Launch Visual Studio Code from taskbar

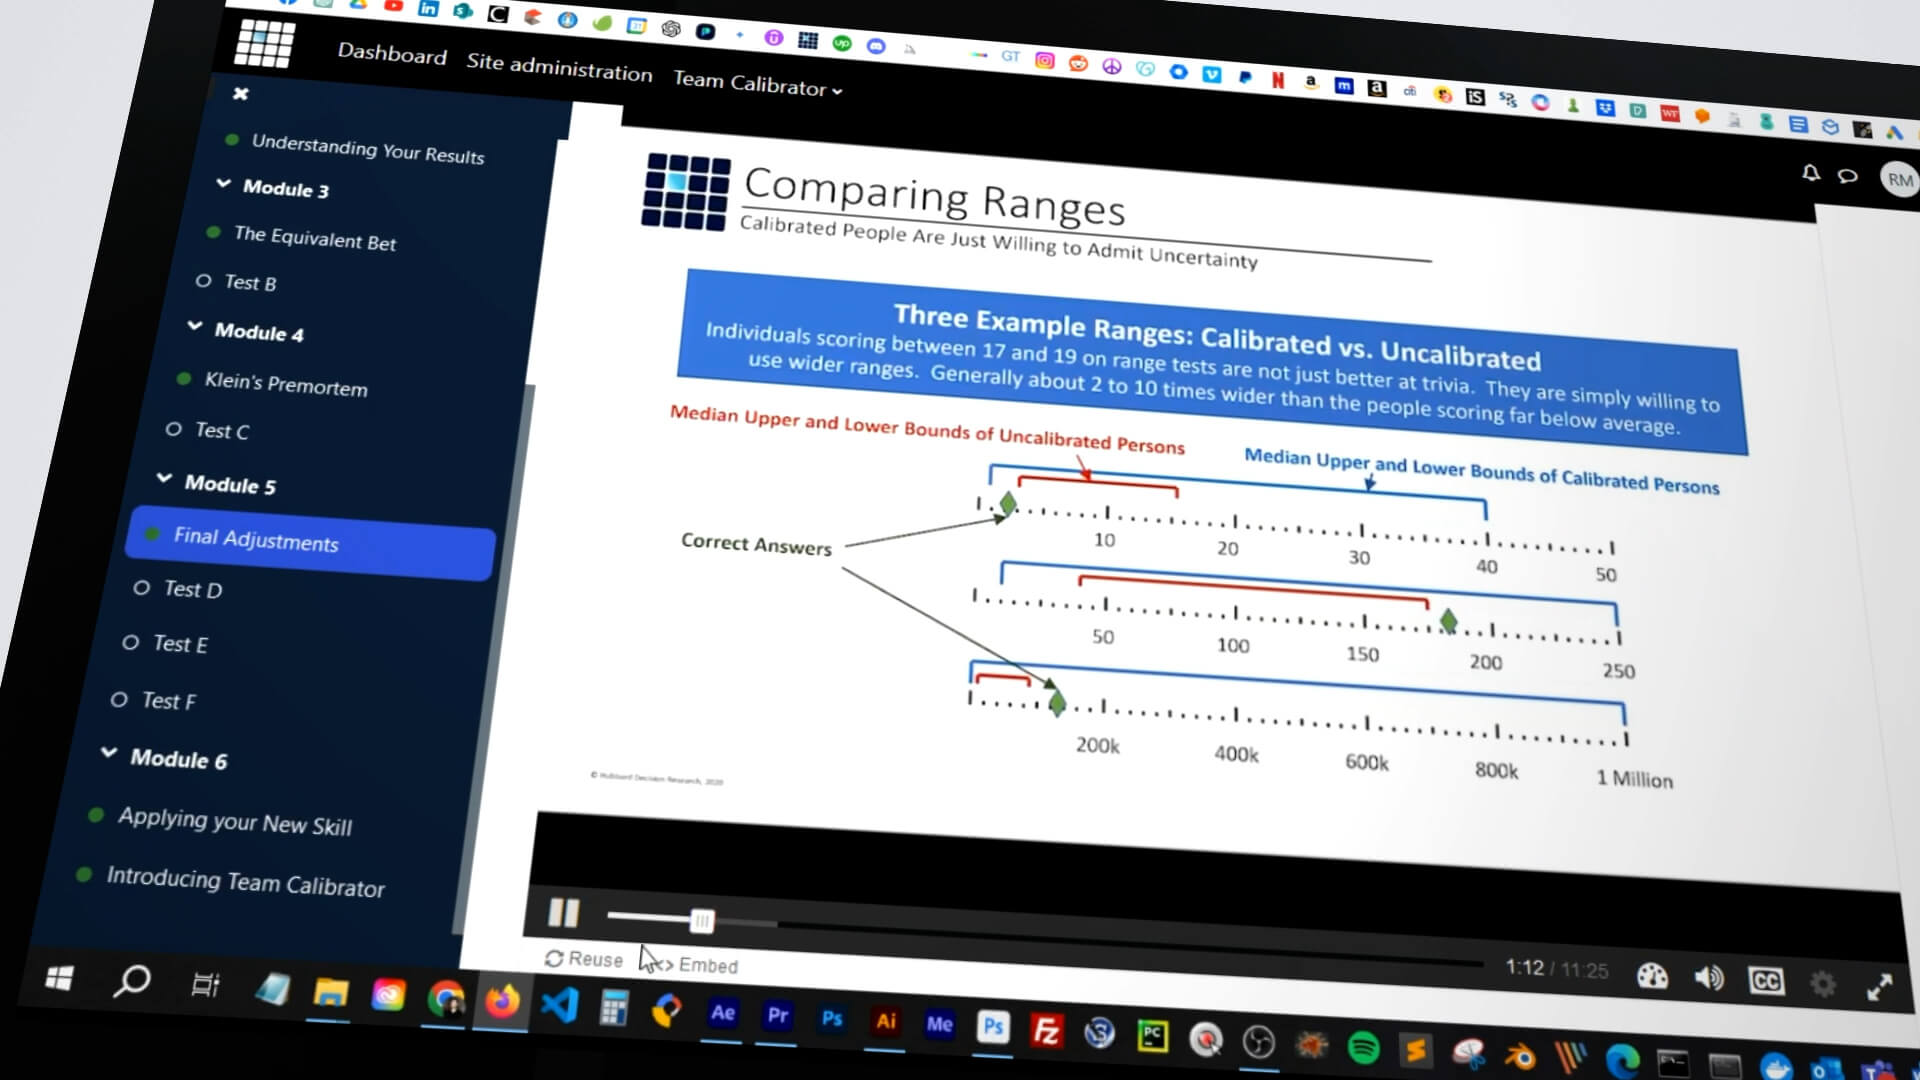point(559,1004)
